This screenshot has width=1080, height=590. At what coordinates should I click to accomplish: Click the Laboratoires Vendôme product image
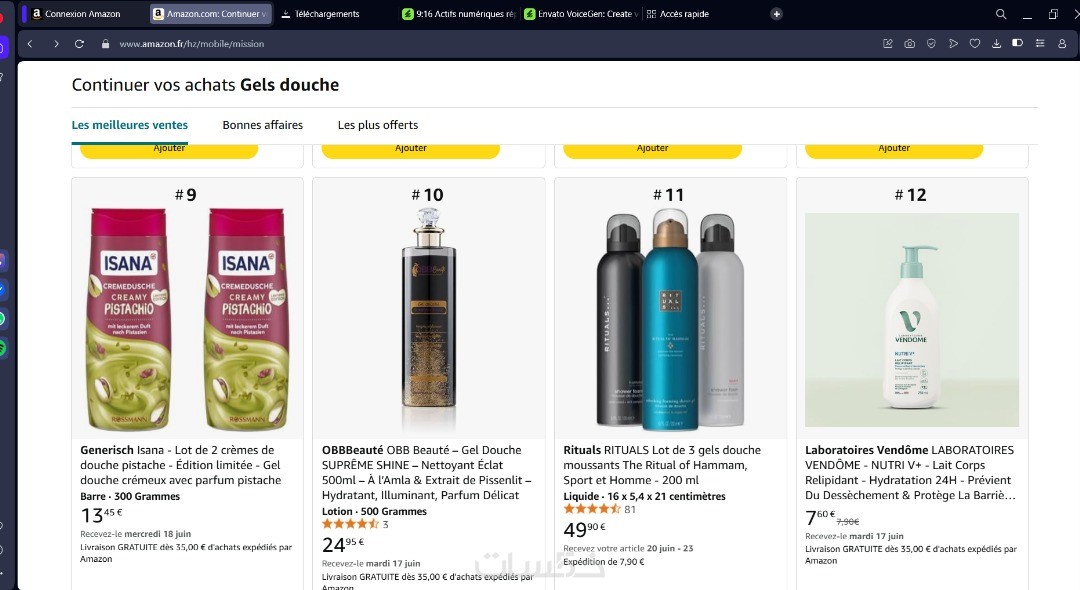click(912, 320)
